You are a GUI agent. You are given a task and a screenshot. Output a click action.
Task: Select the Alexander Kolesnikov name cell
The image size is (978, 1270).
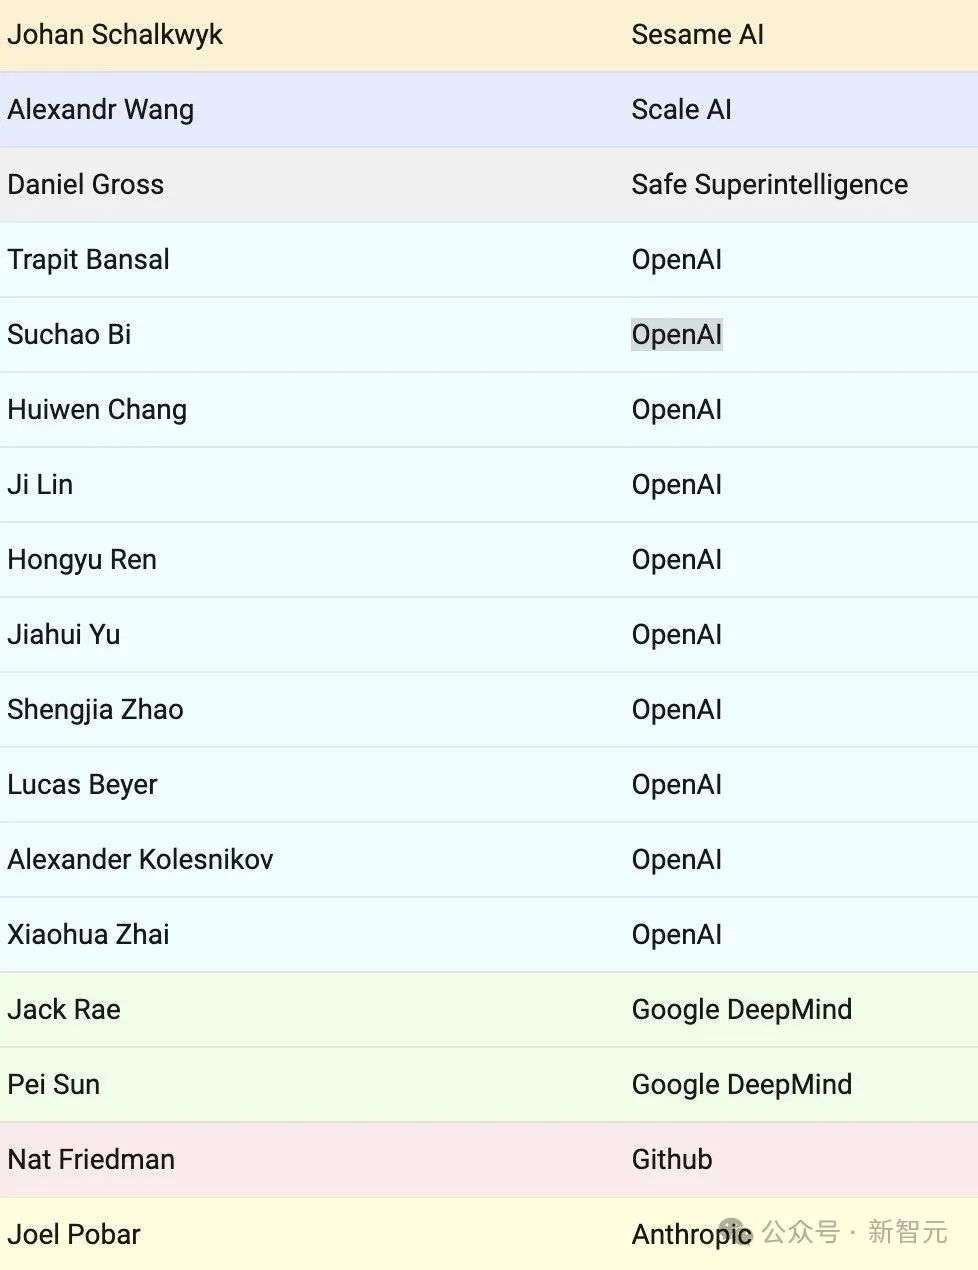click(x=140, y=860)
